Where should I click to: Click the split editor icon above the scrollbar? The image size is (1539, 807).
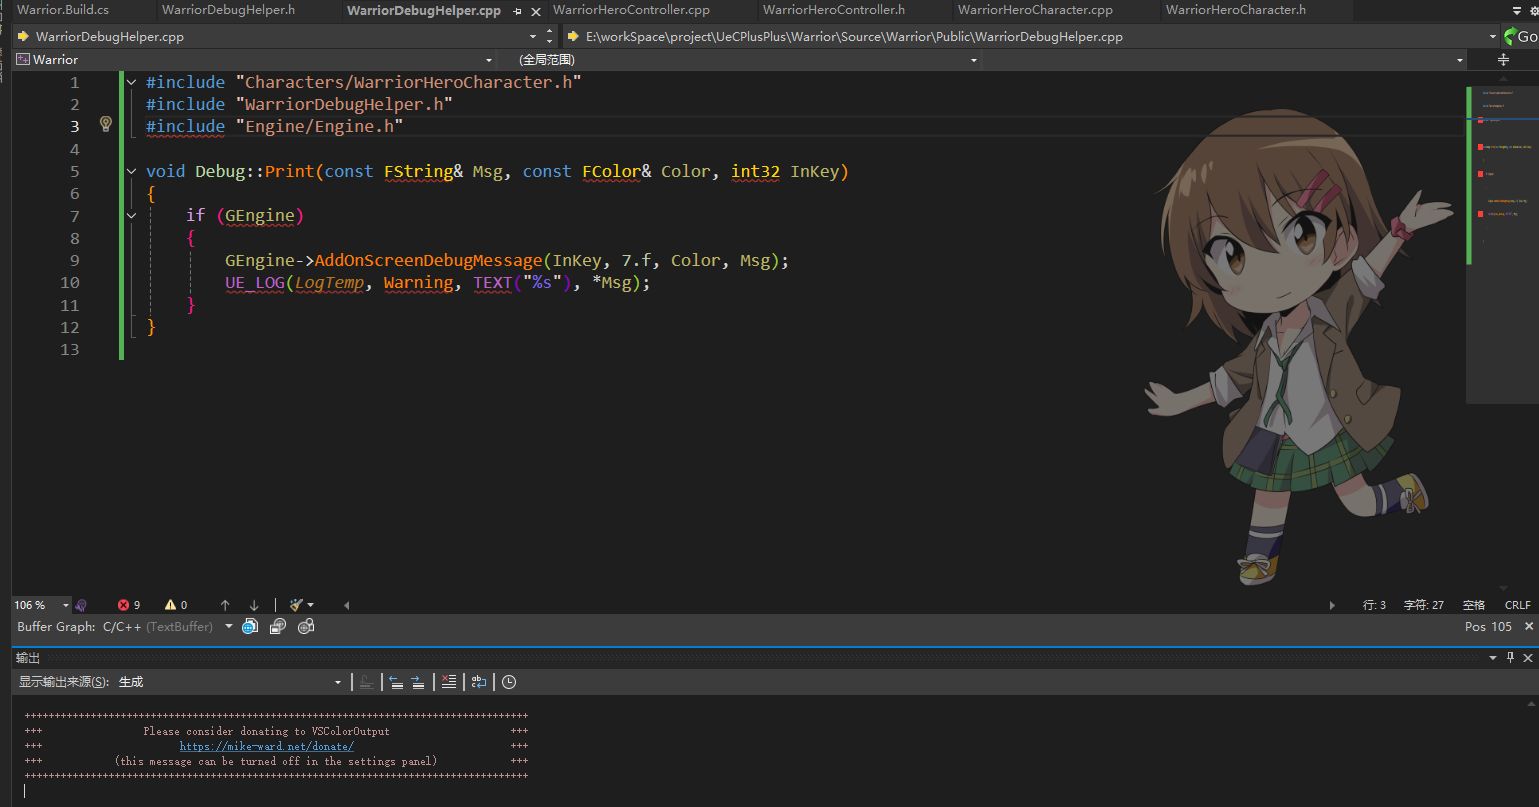click(1503, 60)
